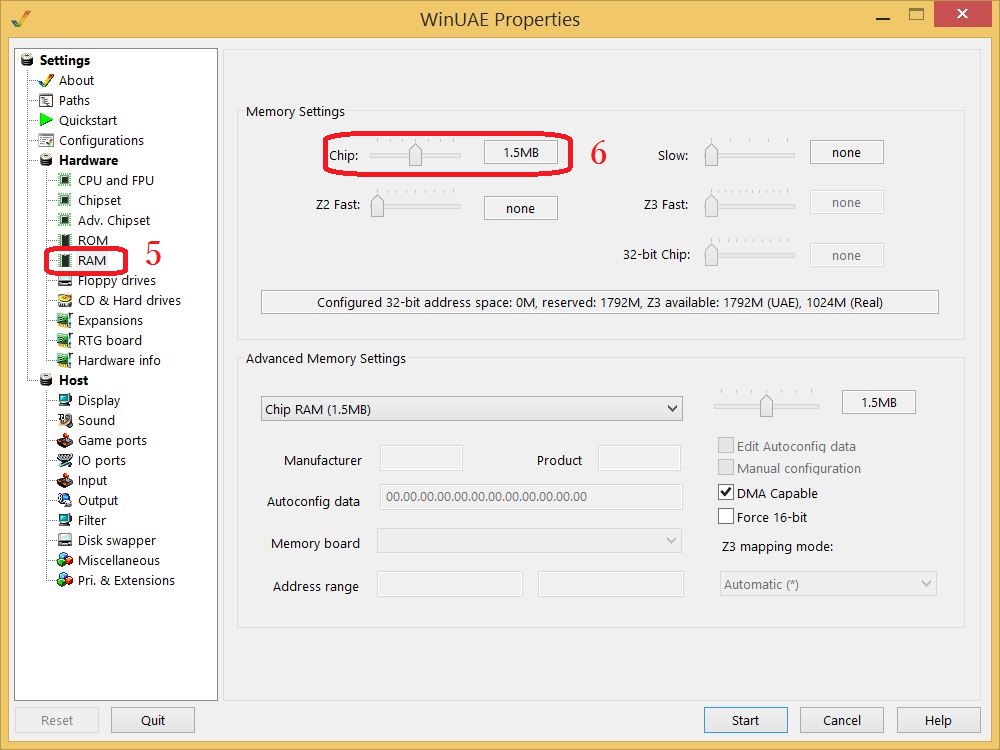
Task: Click the Quit button
Action: [x=153, y=720]
